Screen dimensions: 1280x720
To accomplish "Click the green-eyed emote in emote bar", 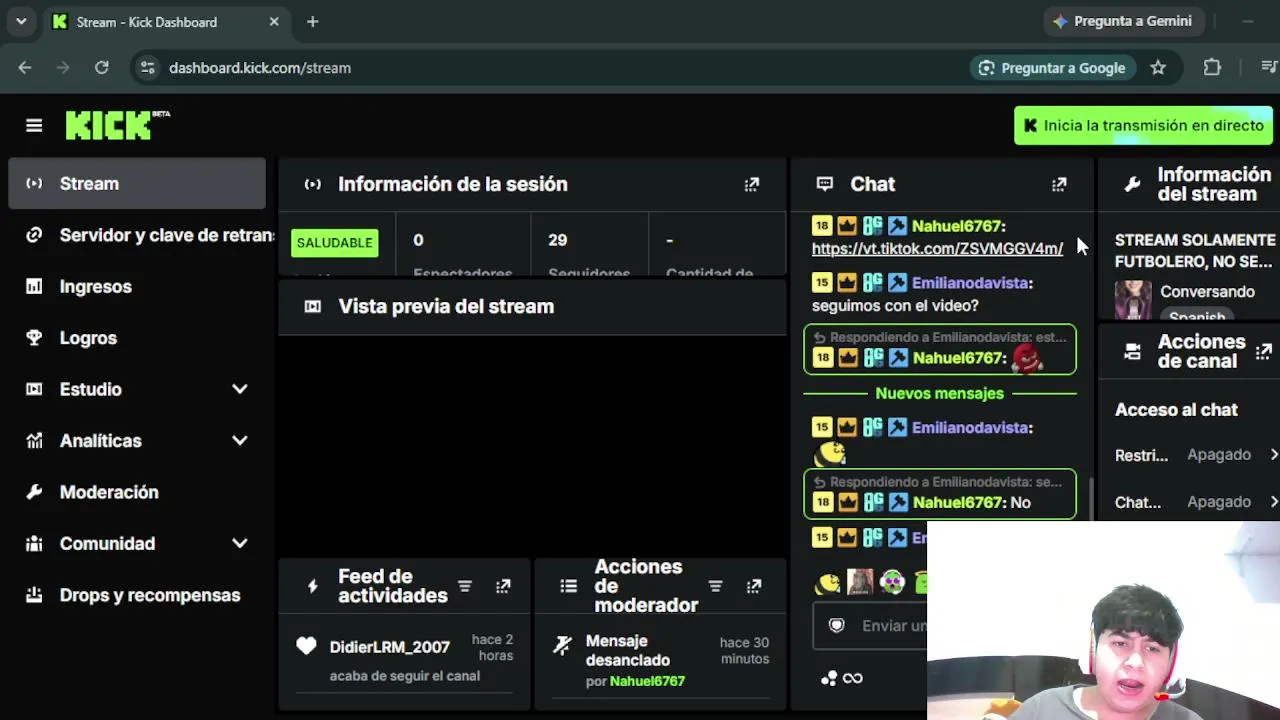I will 892,582.
